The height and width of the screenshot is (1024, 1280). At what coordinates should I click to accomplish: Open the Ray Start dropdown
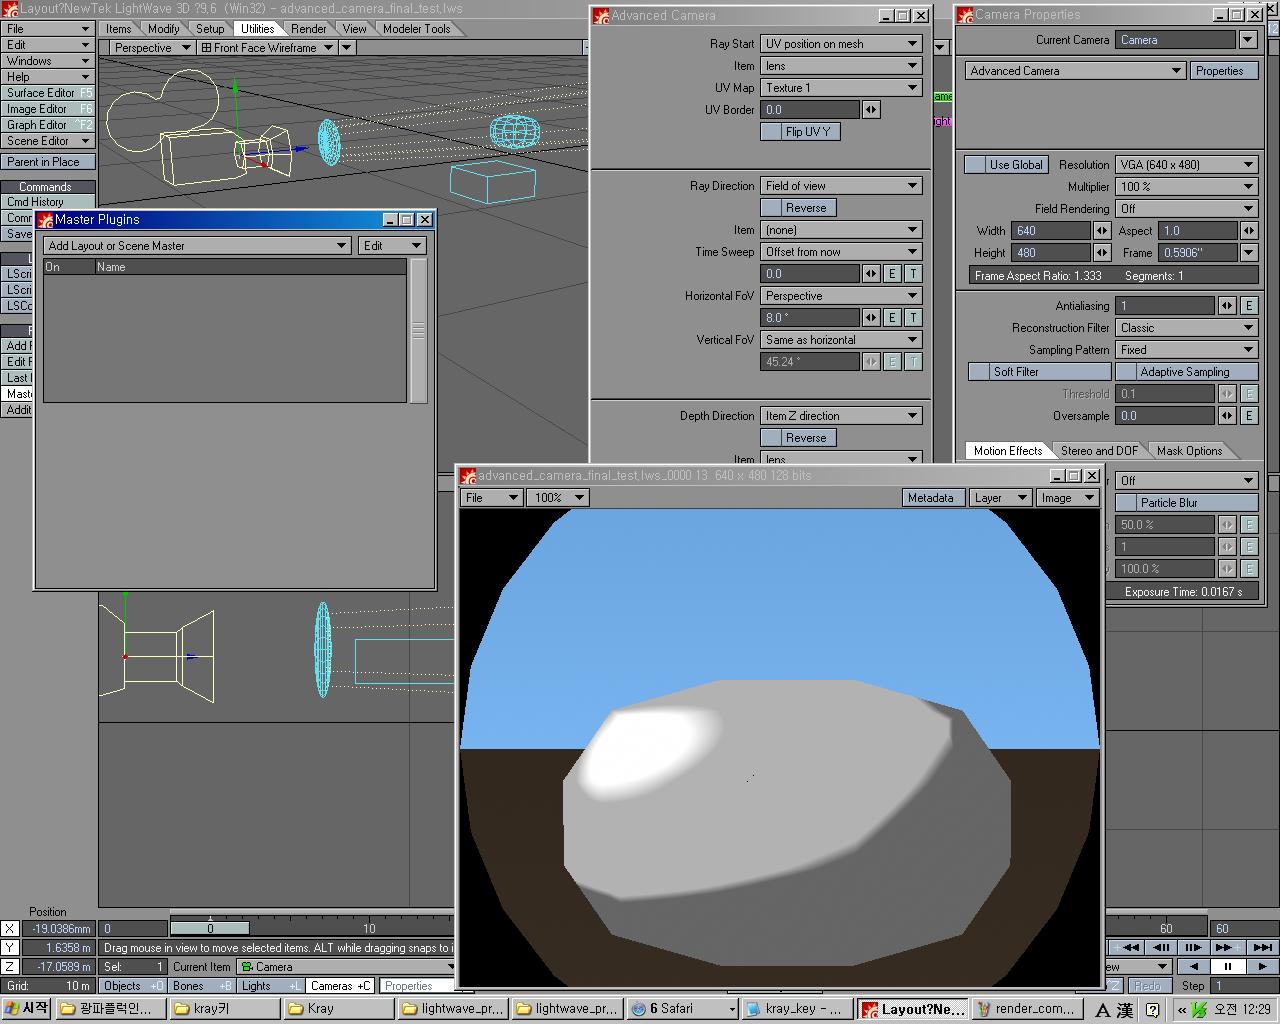point(841,44)
